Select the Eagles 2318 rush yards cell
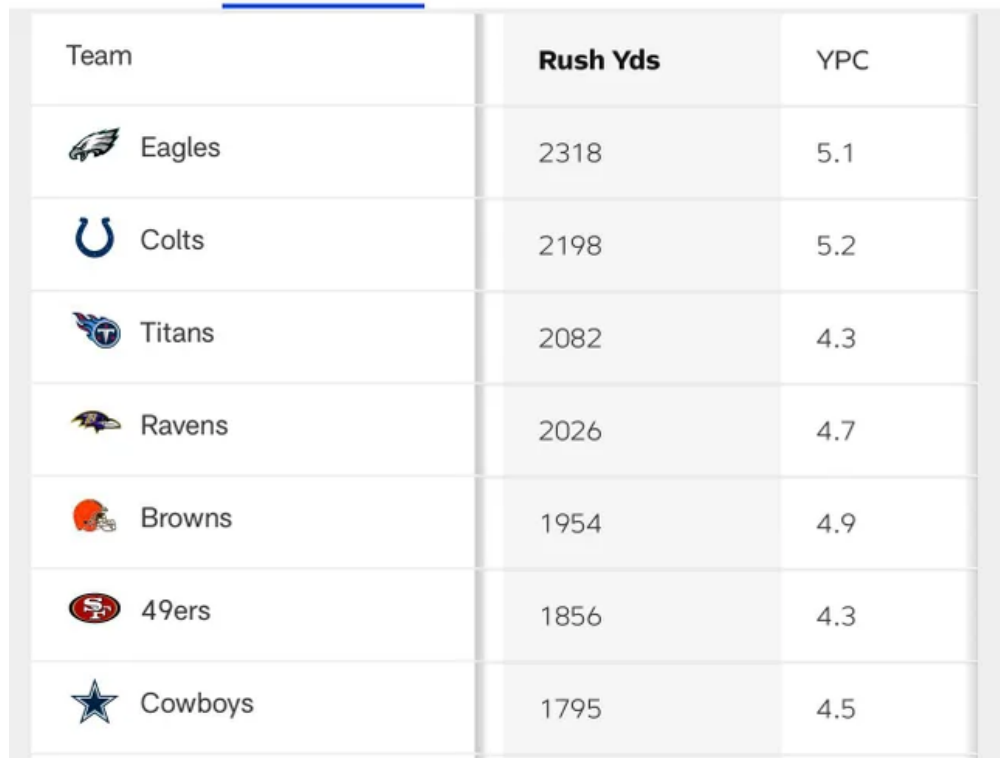The width and height of the screenshot is (1000, 758). click(x=570, y=153)
